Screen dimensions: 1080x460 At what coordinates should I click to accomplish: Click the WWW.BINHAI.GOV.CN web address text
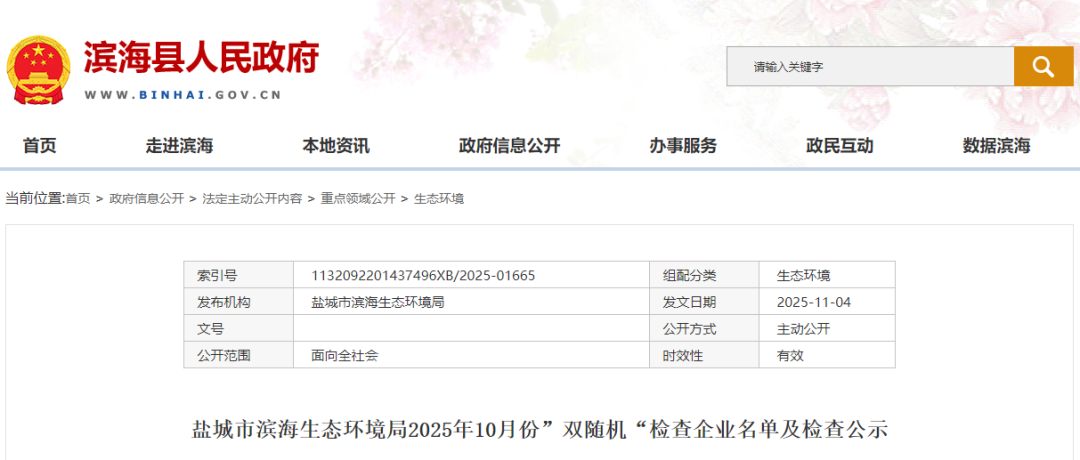point(183,96)
